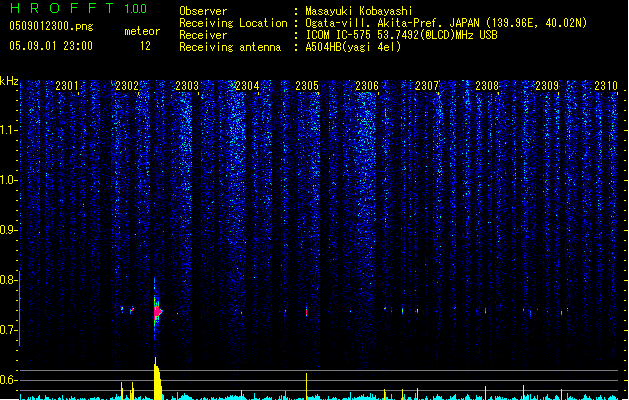Click the 2307 time marker
This screenshot has height=400, width=629.
427,85
